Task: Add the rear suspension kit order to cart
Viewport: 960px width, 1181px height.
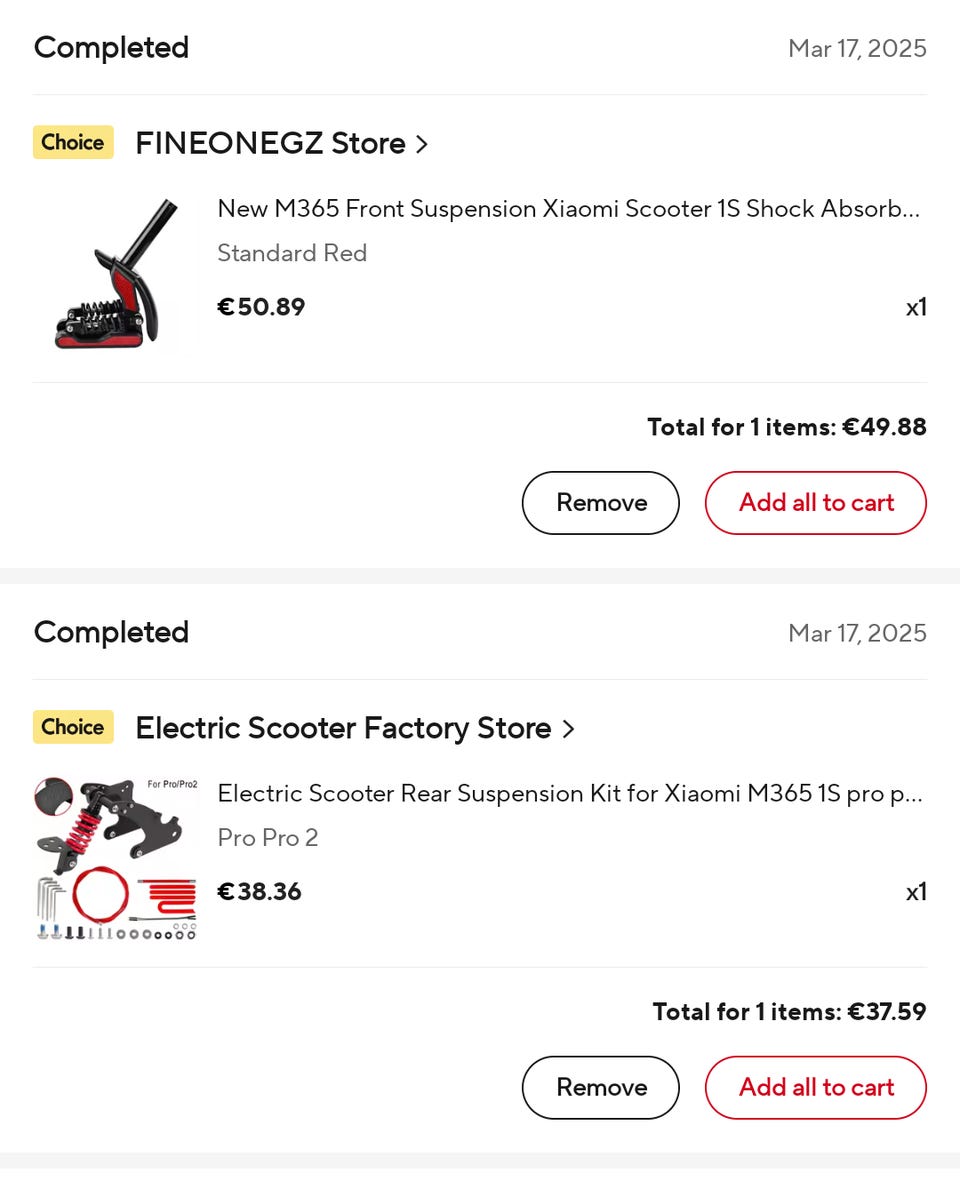Action: click(x=816, y=1087)
